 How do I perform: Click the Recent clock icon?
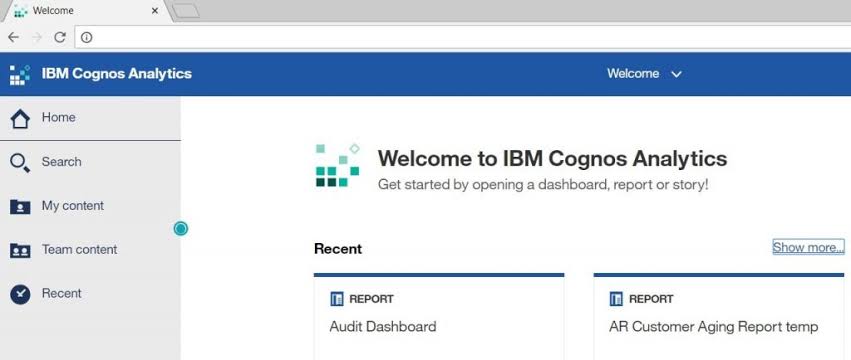20,294
